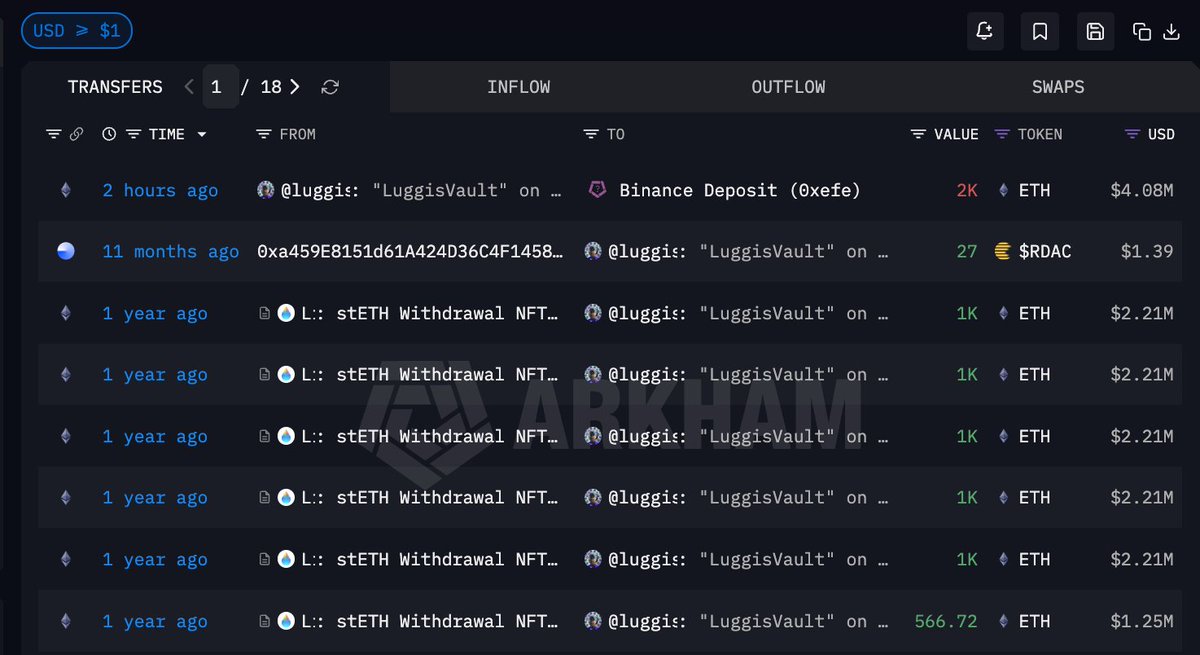Click the filter lines icon at far left header
1200x655 pixels.
point(54,134)
